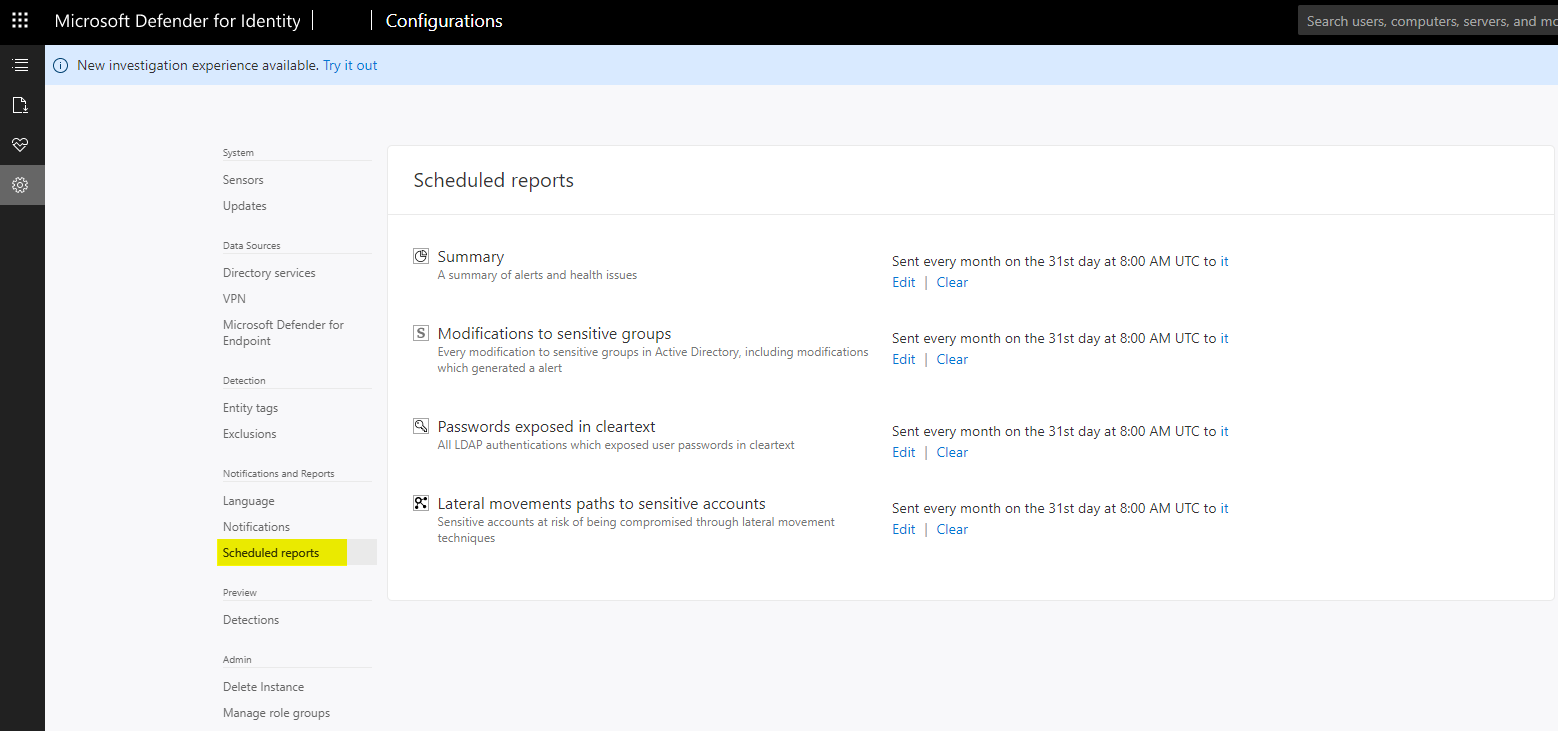Click the info icon in banner

click(61, 65)
